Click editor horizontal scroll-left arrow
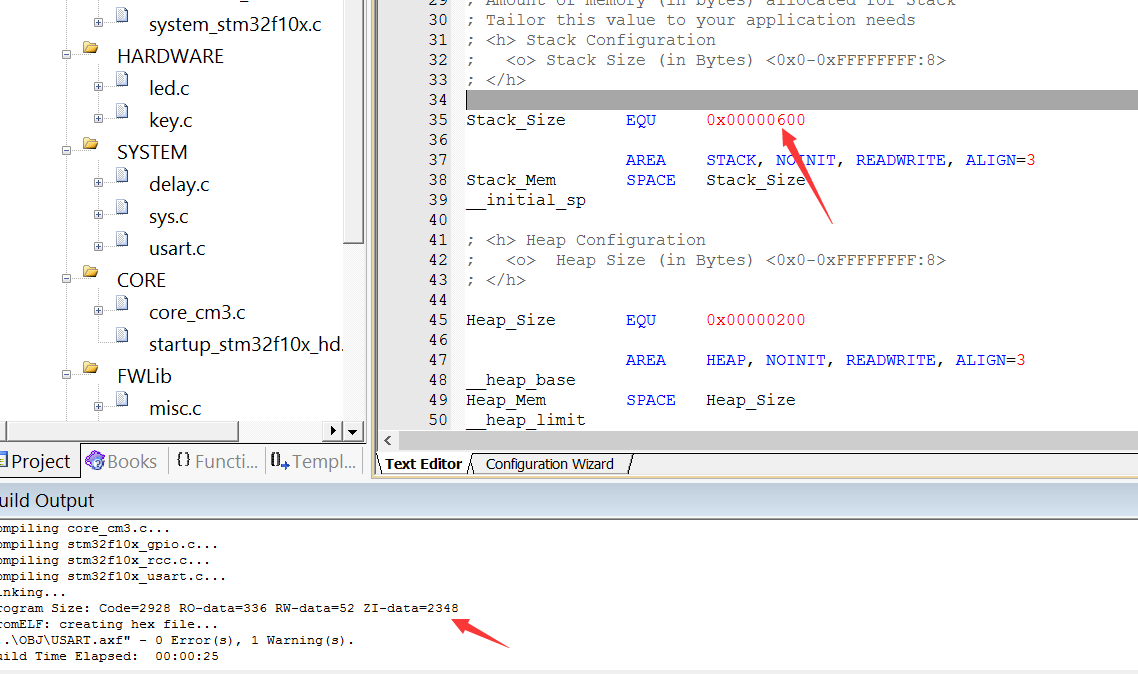1138x674 pixels. 388,440
